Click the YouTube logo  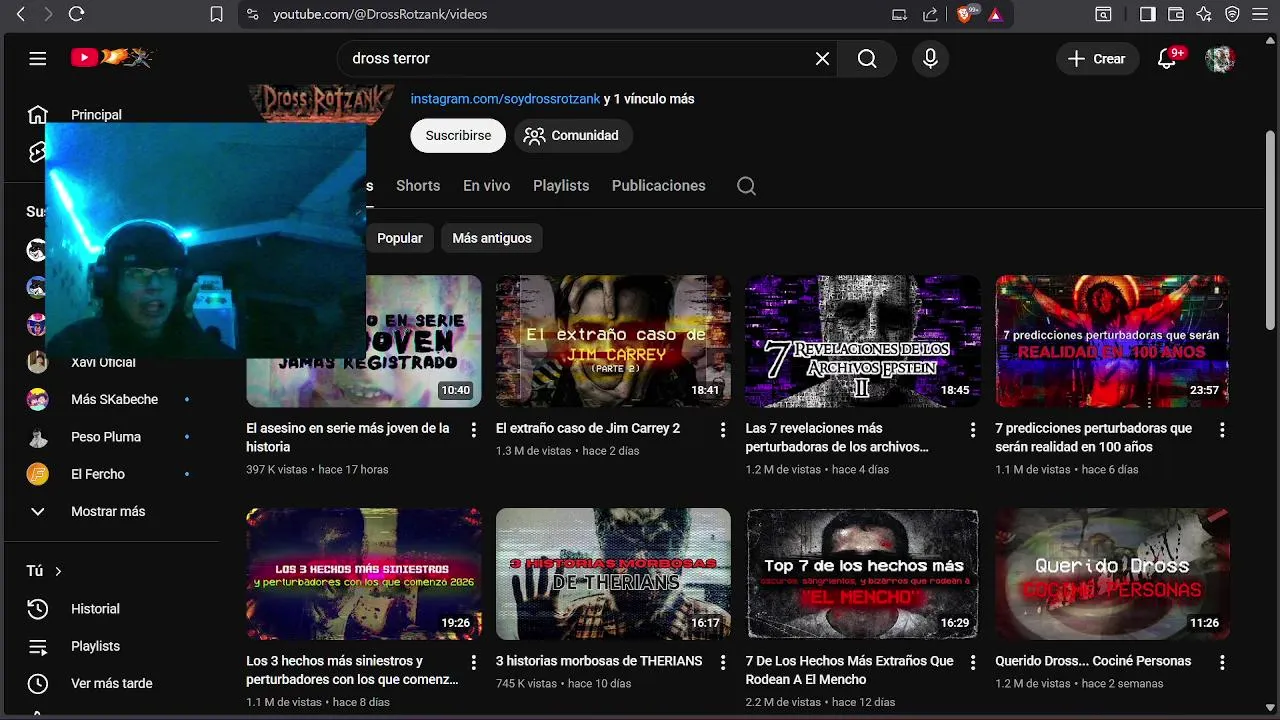[111, 58]
